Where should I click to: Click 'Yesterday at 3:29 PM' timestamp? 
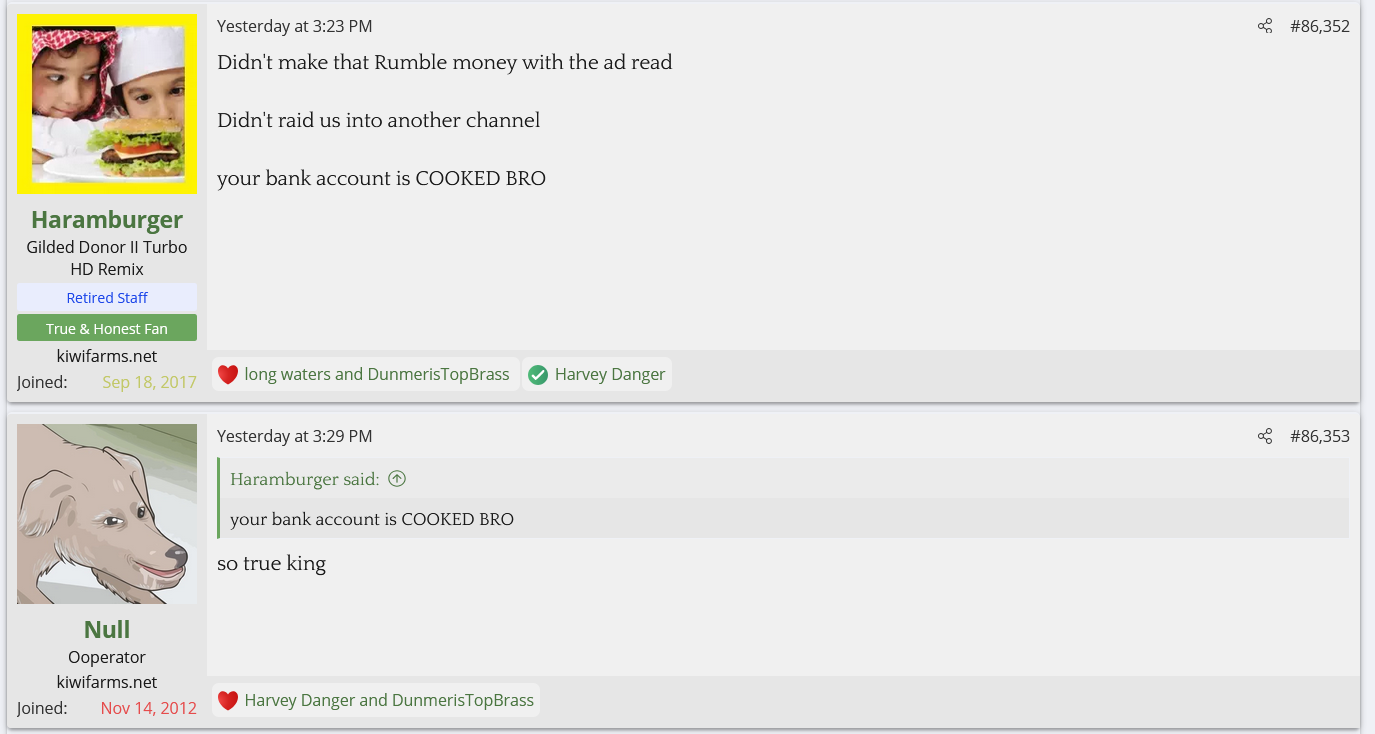[x=294, y=436]
